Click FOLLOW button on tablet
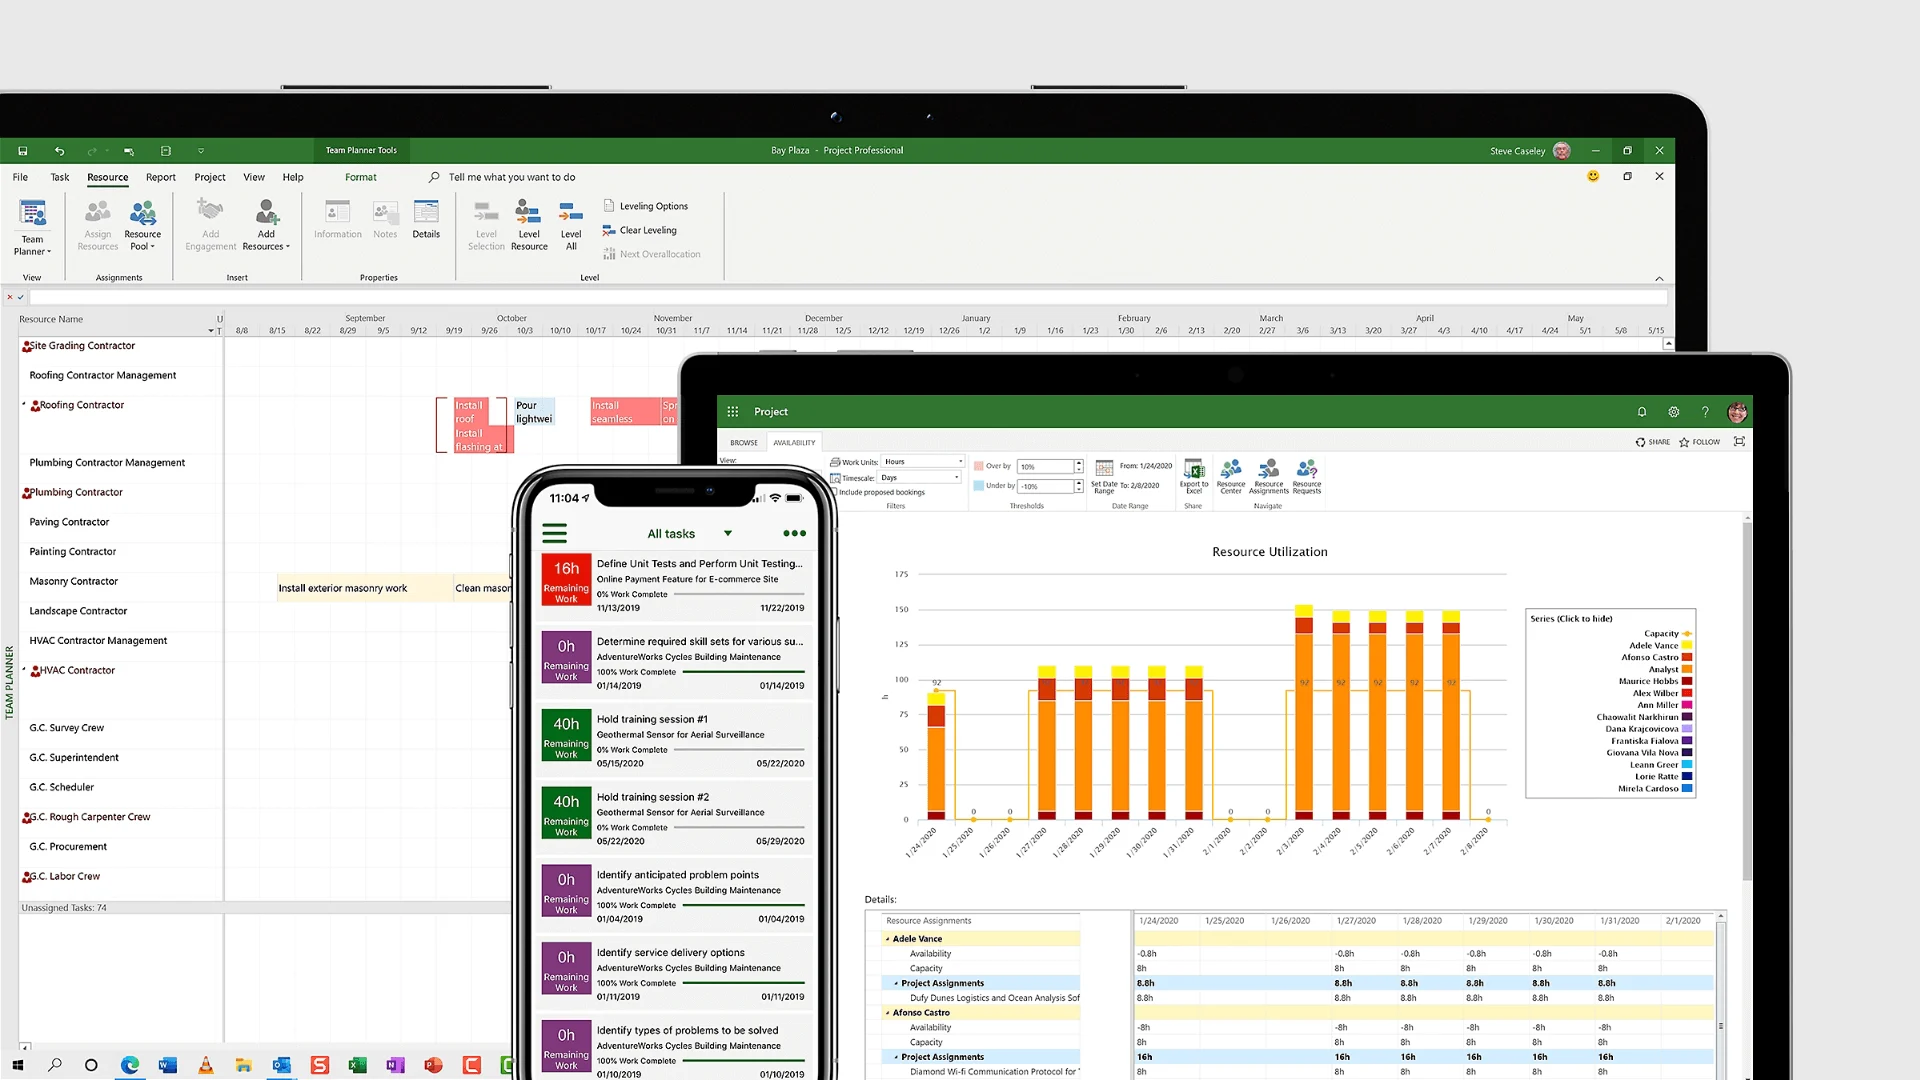Image resolution: width=1920 pixels, height=1080 pixels. point(1700,442)
